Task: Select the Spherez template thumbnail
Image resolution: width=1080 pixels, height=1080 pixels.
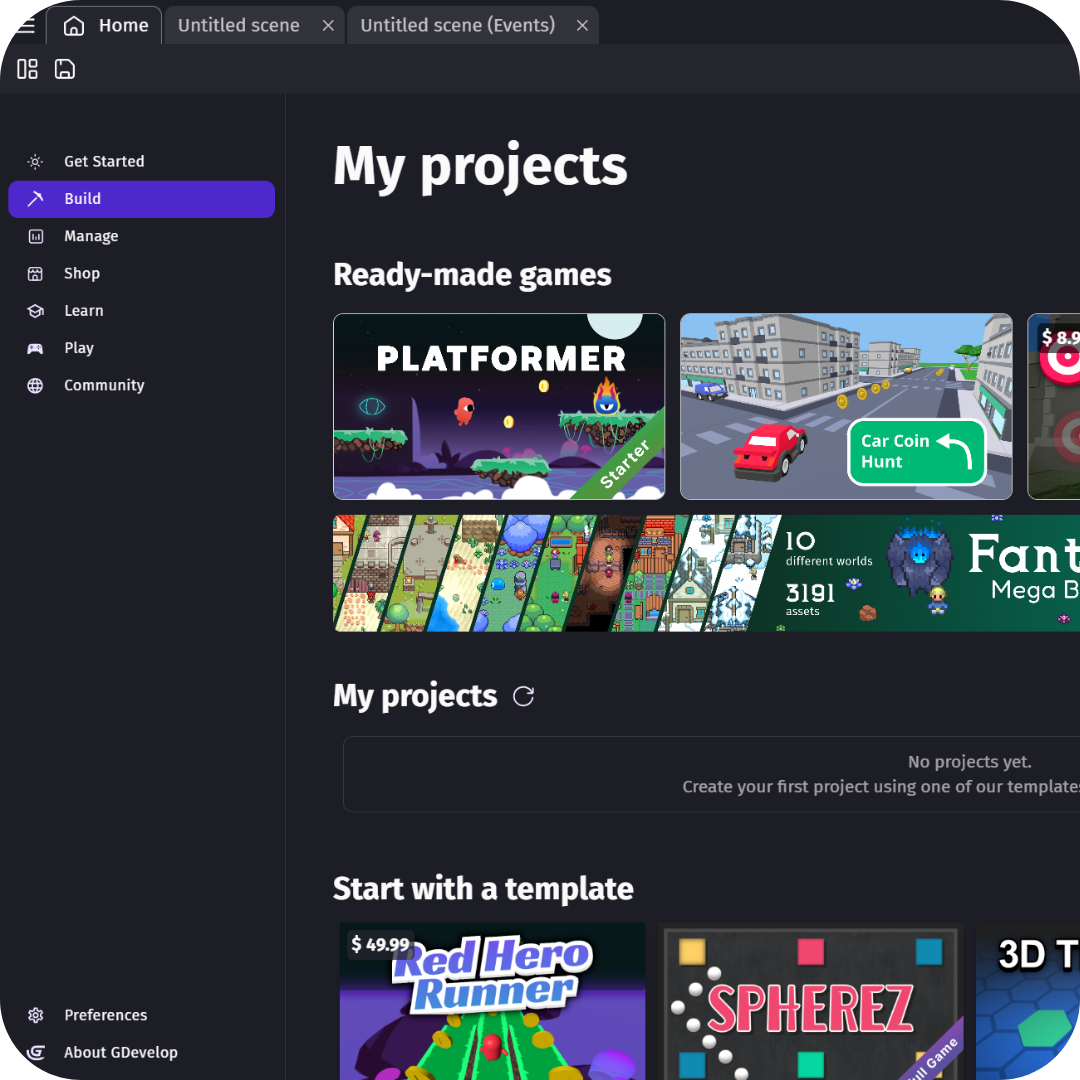Action: 810,1000
